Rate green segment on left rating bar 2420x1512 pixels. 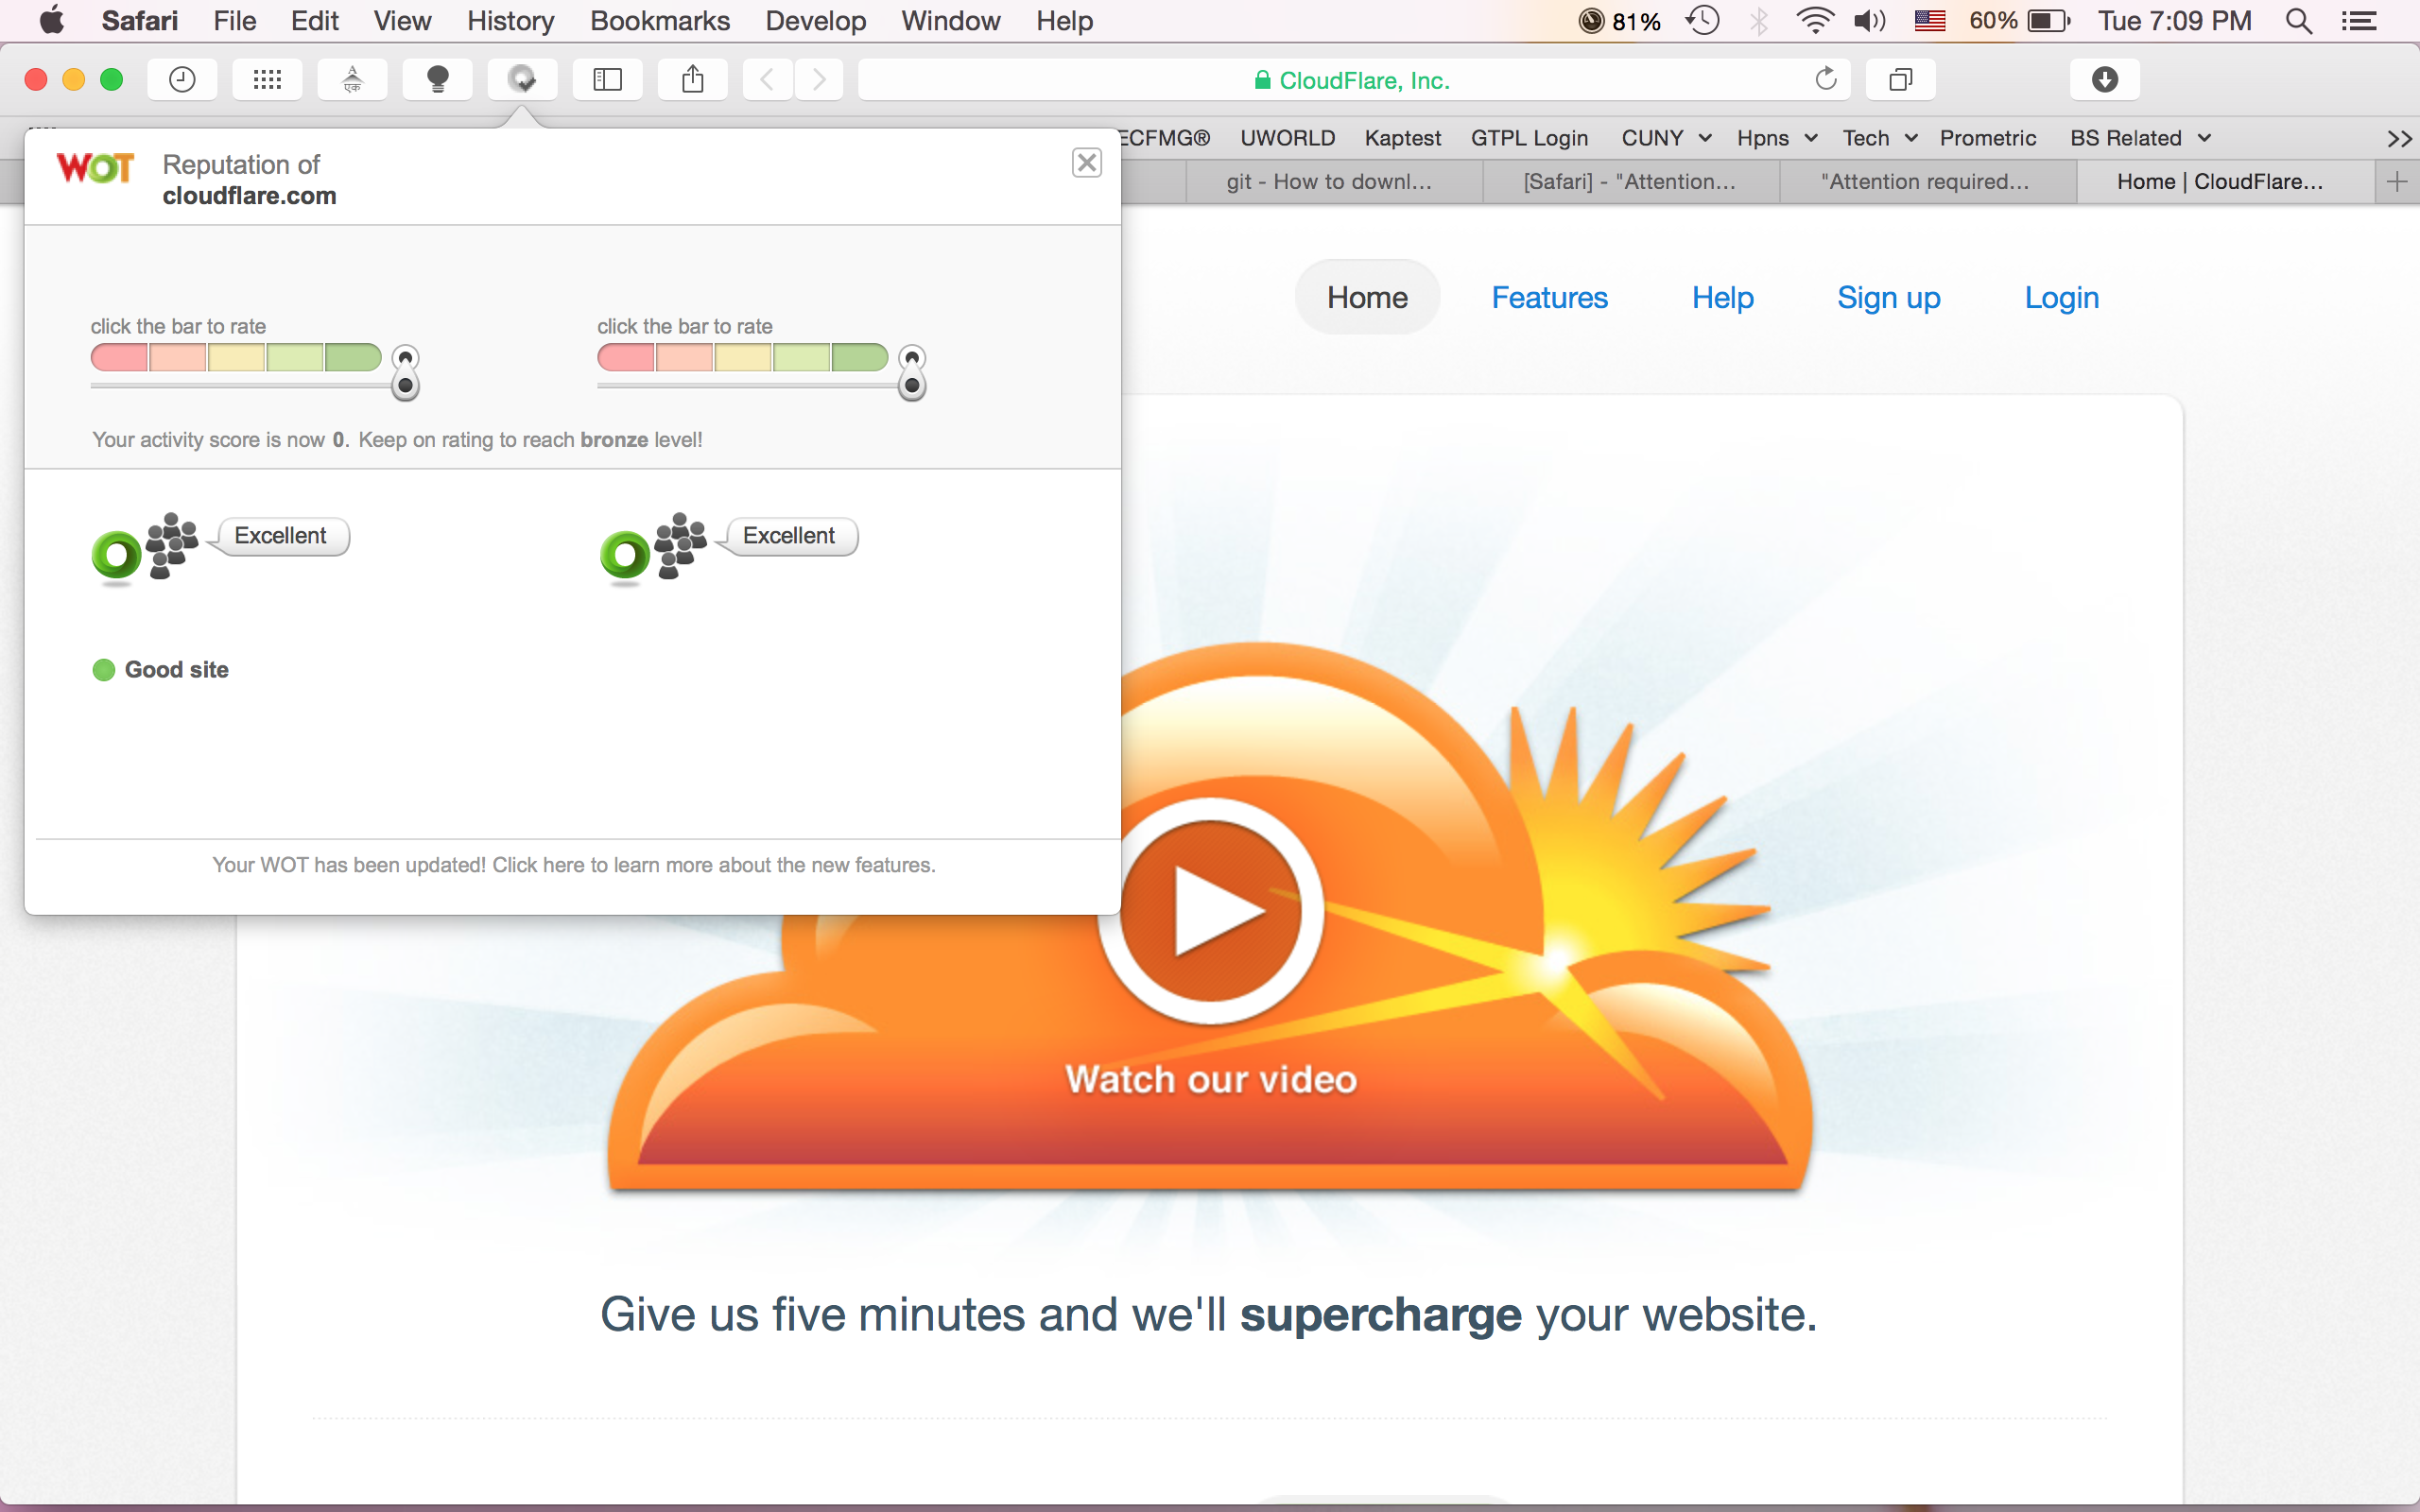click(x=352, y=357)
